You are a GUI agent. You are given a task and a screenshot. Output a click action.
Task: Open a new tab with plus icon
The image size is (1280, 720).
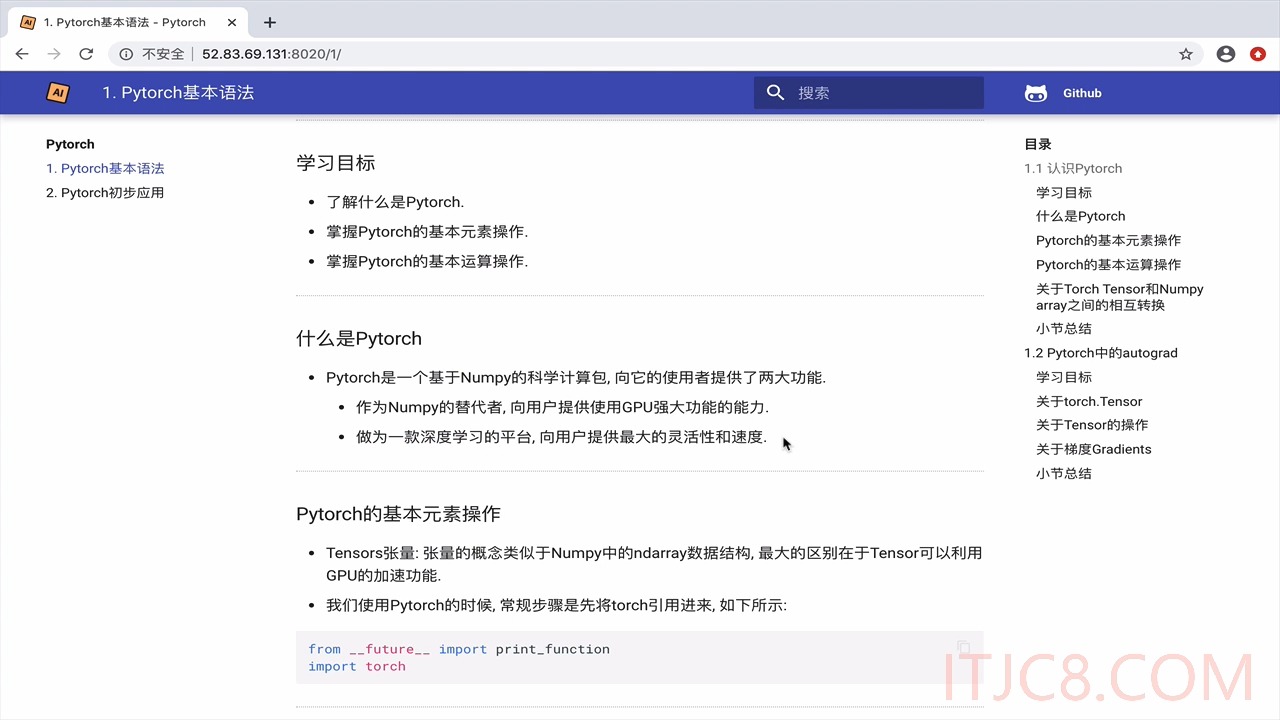point(270,22)
